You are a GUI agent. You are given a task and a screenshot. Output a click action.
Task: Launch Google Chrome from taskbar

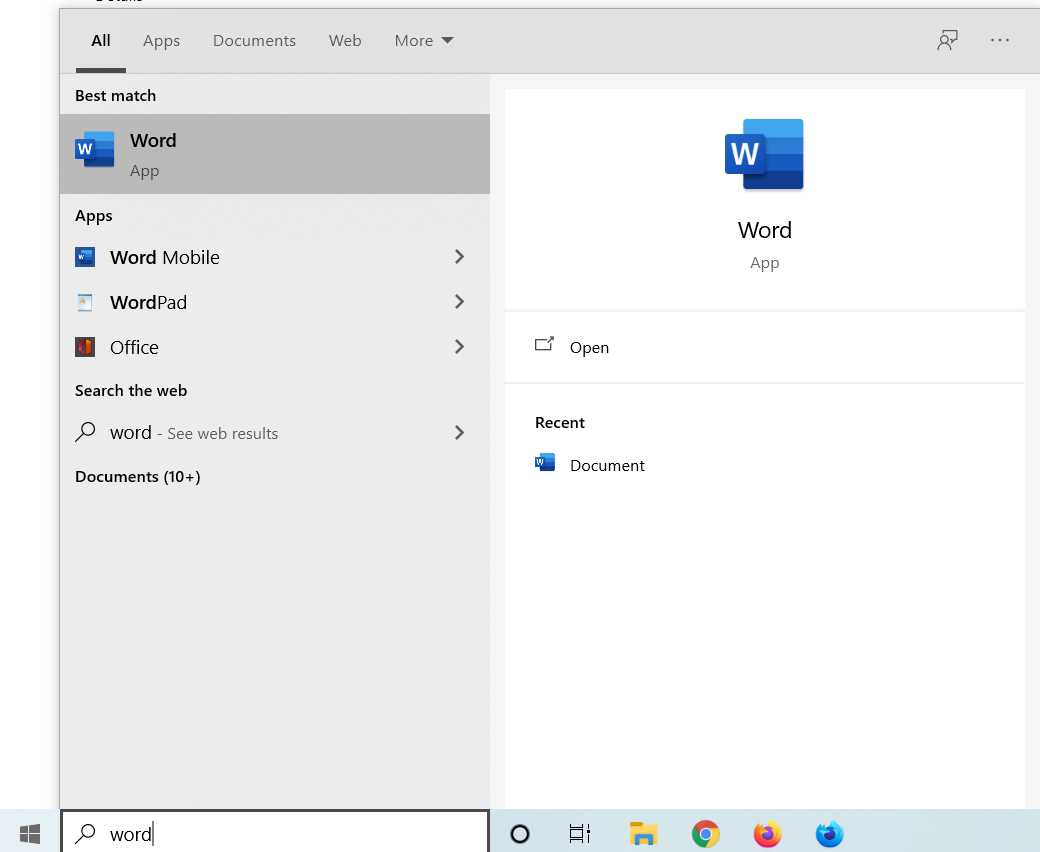point(706,834)
